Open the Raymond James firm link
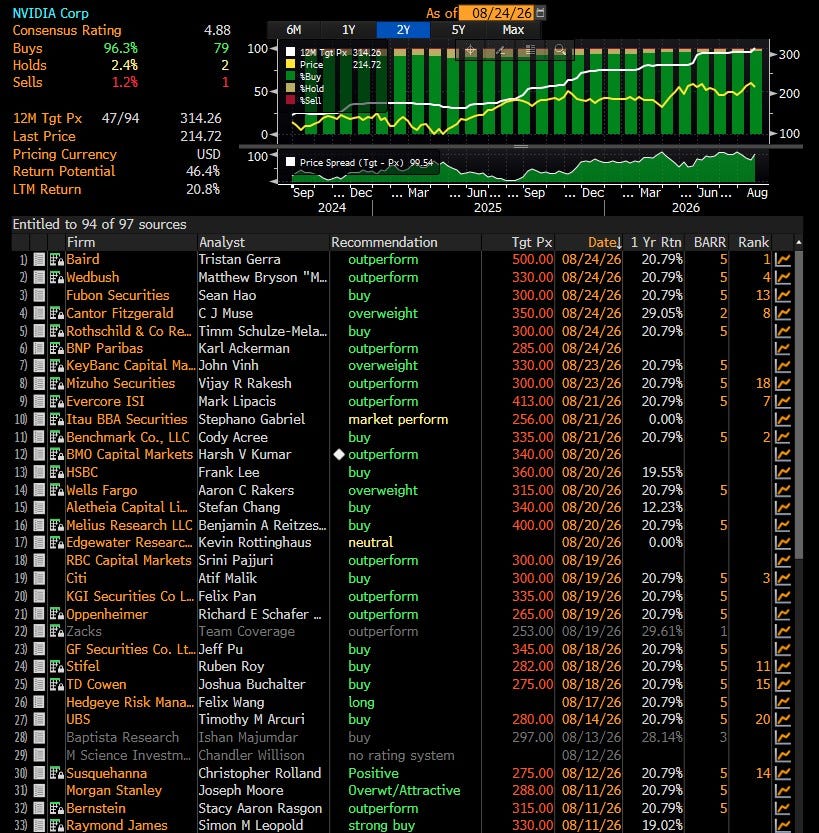The image size is (819, 833). 117,825
